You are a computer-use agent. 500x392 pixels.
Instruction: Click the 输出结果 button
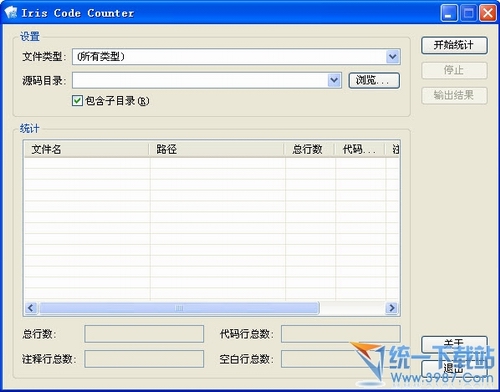tap(454, 95)
